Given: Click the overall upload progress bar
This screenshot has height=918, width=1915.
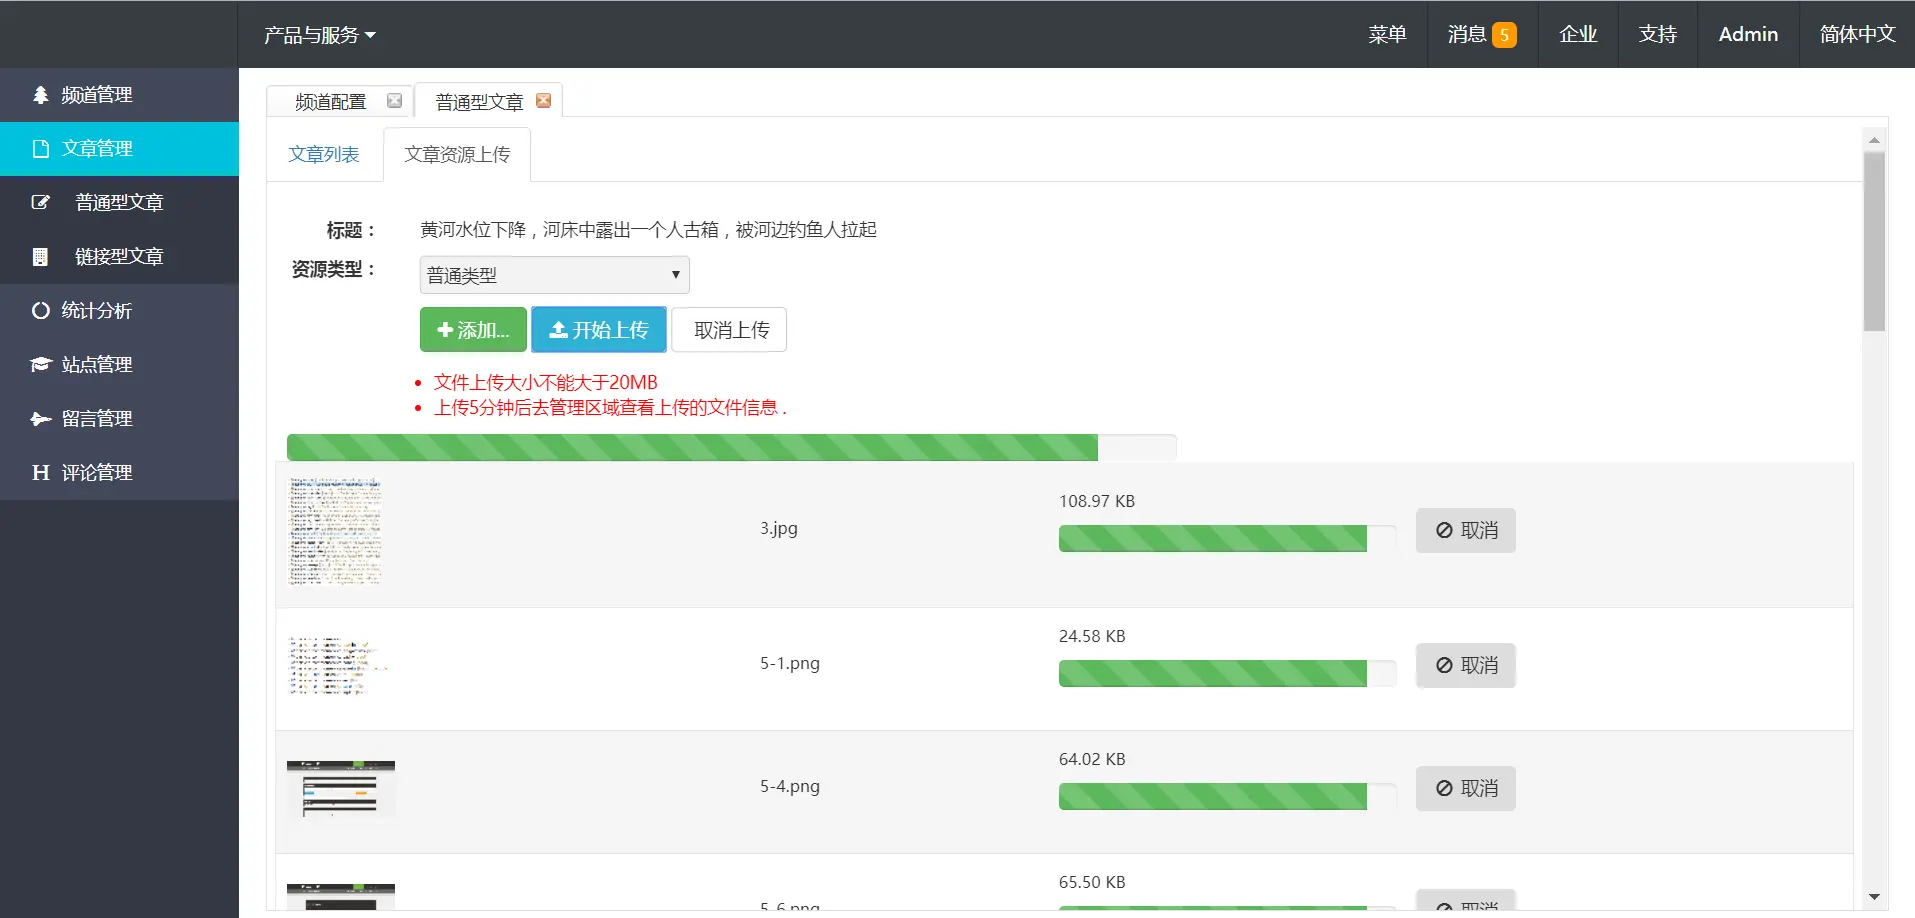Looking at the screenshot, I should (731, 447).
